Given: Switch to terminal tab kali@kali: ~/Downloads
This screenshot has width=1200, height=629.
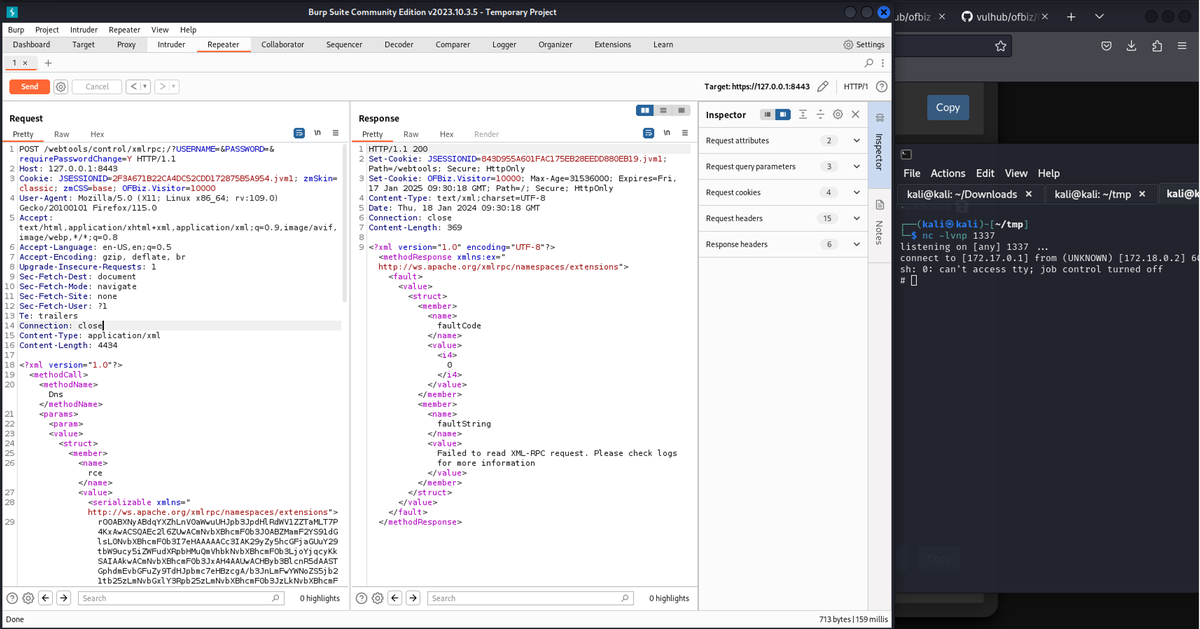Looking at the screenshot, I should coord(962,194).
